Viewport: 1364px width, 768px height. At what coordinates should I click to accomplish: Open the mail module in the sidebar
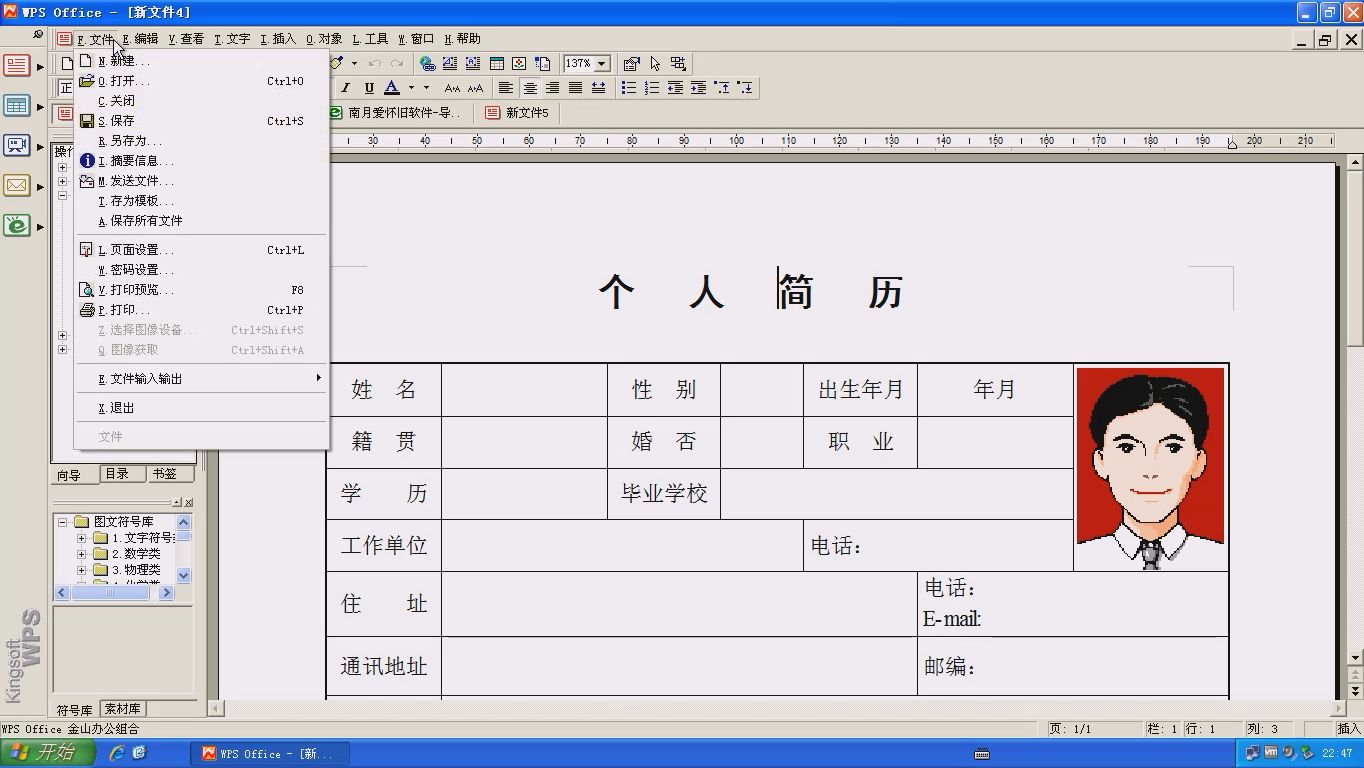(x=17, y=186)
